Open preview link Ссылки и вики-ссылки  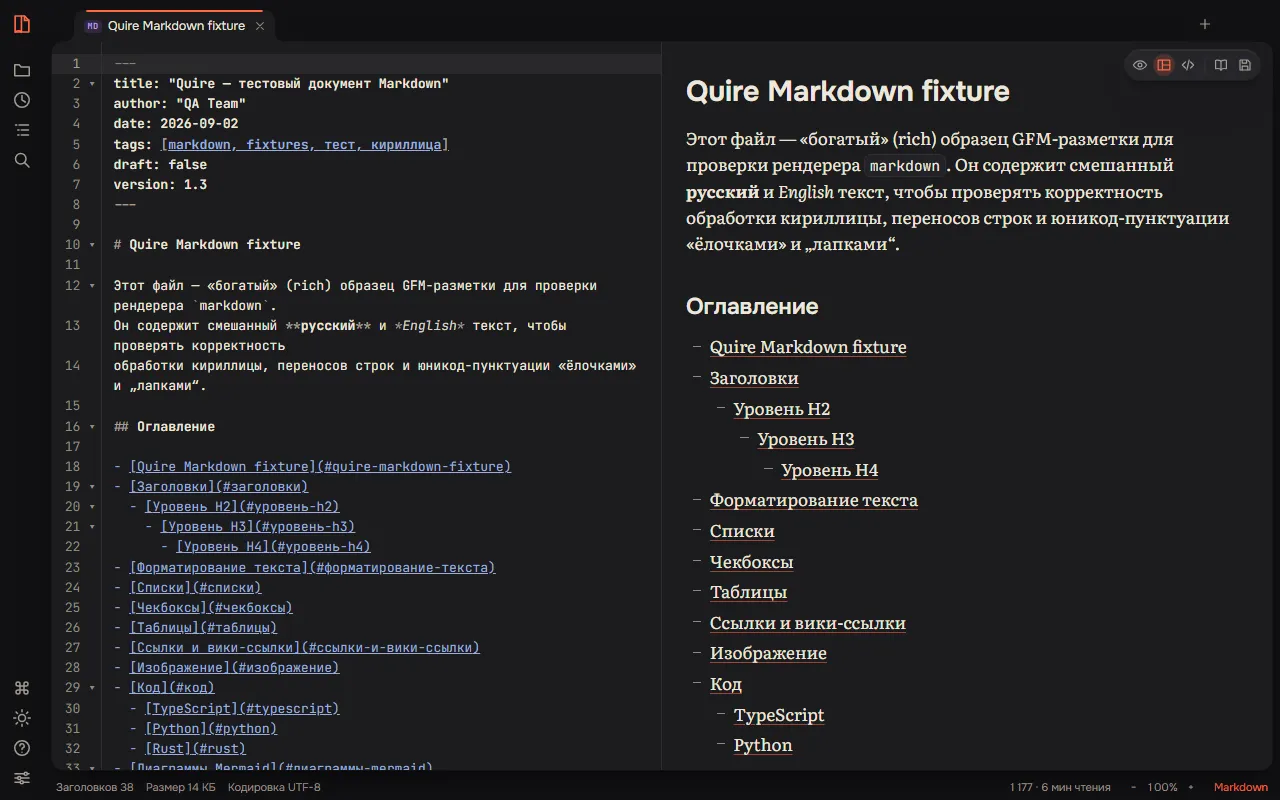[808, 623]
